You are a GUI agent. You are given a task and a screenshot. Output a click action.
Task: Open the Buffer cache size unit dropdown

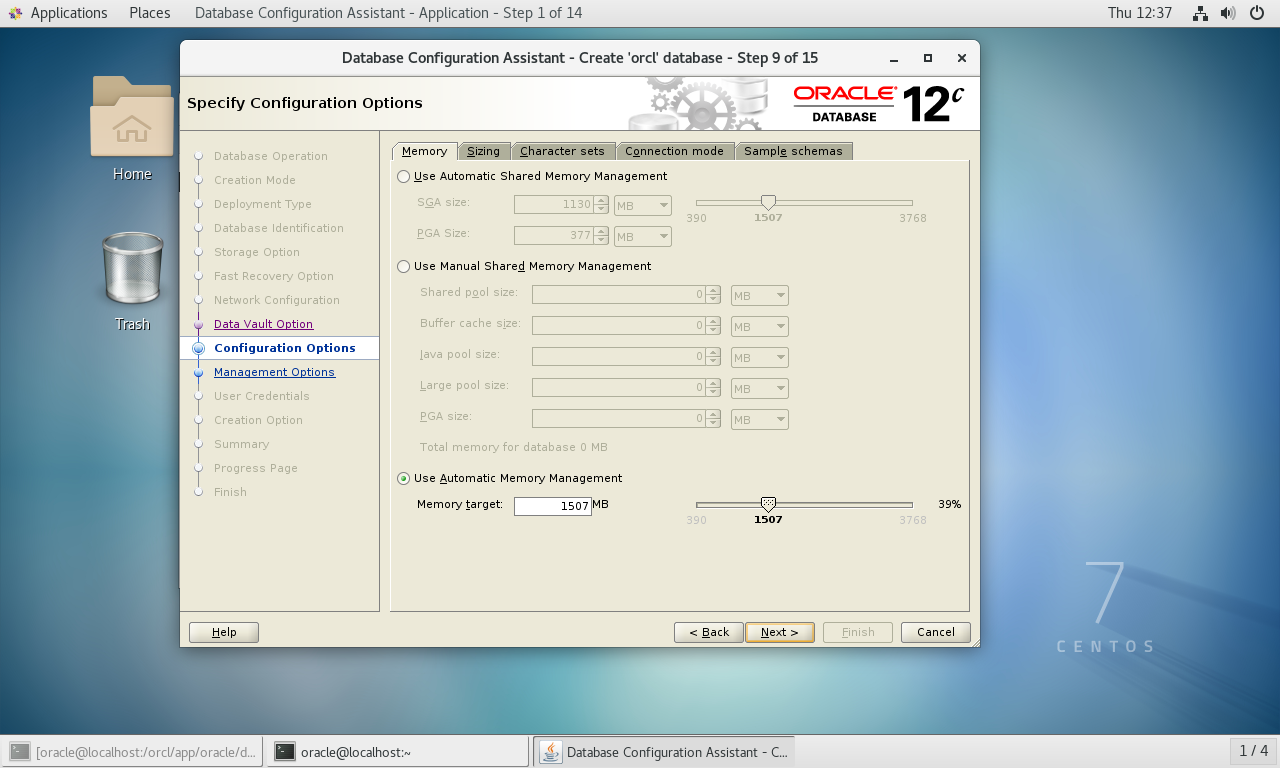pyautogui.click(x=759, y=327)
